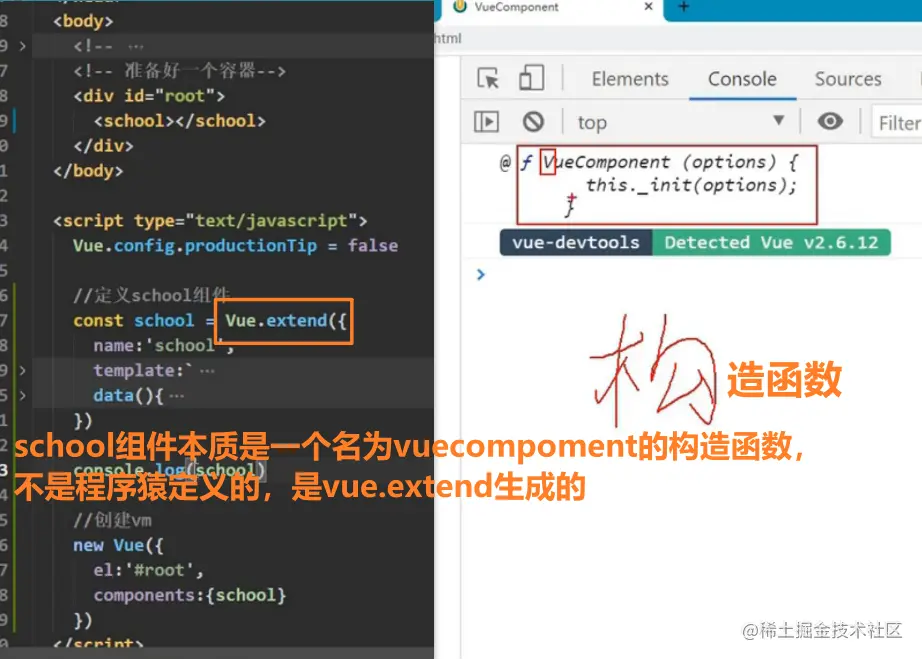The width and height of the screenshot is (922, 660).
Task: Click the '准备好一个容器' comment line
Action: (179, 71)
